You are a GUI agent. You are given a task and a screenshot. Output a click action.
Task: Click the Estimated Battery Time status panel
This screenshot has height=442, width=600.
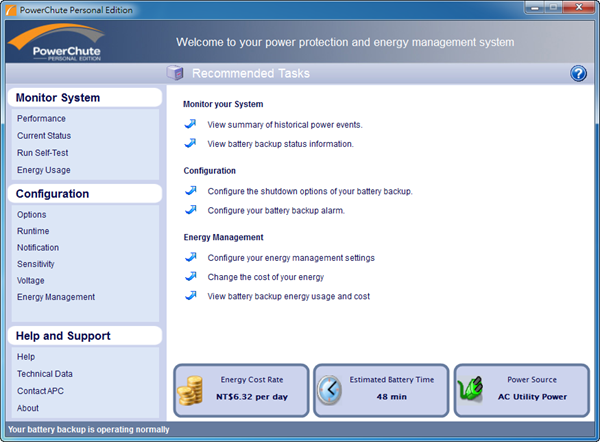[380, 389]
